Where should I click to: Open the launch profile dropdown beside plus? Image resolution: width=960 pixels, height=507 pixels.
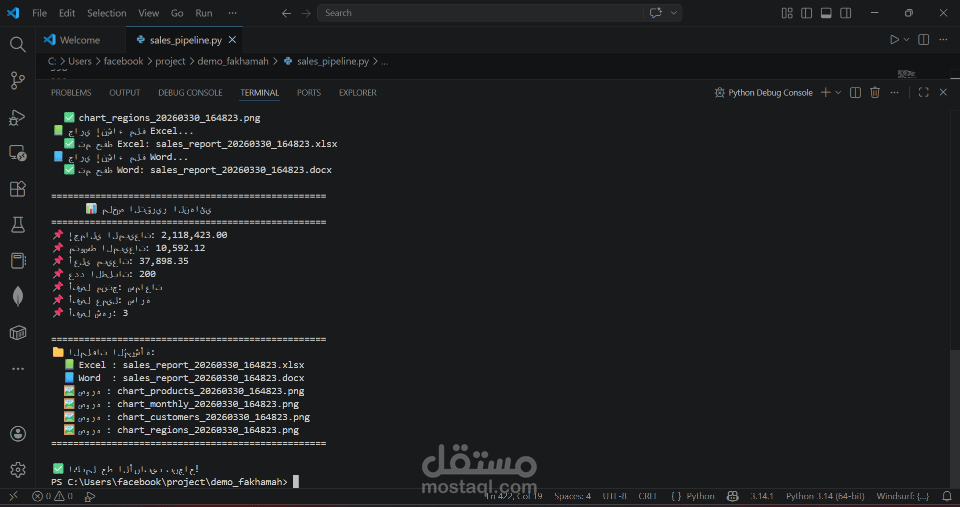(x=838, y=92)
